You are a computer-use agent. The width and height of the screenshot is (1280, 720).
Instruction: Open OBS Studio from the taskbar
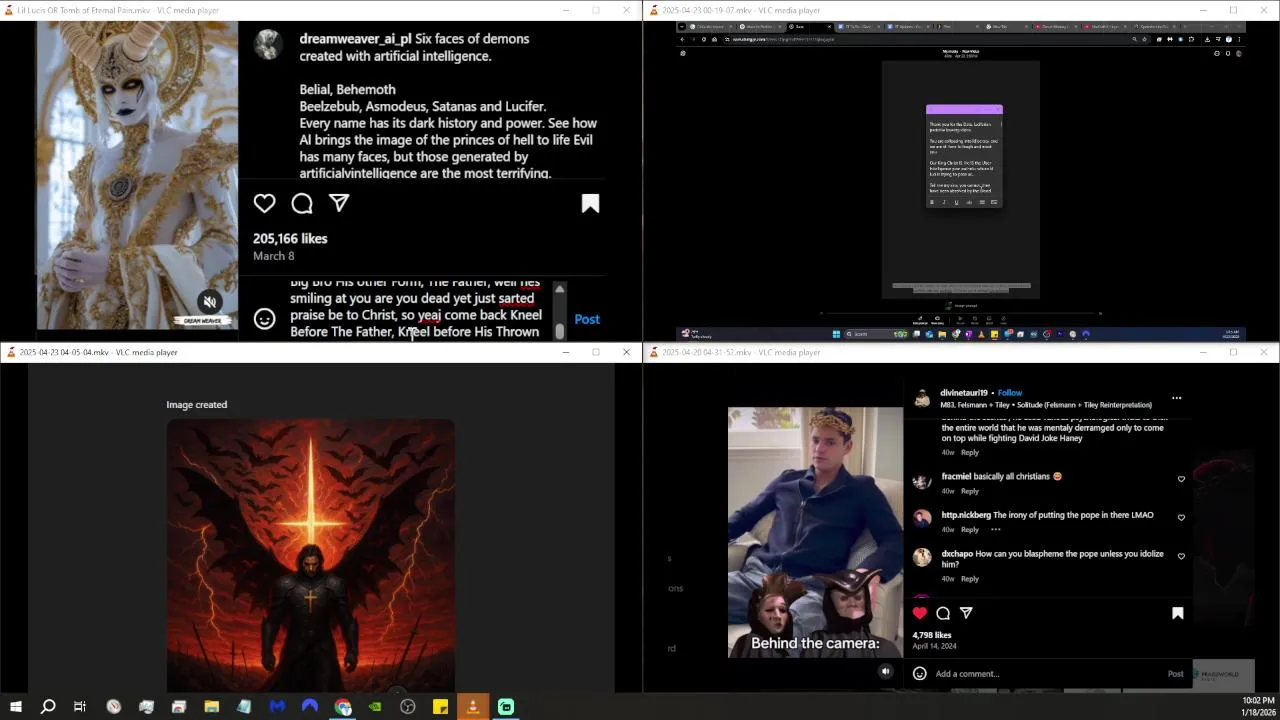[x=408, y=707]
